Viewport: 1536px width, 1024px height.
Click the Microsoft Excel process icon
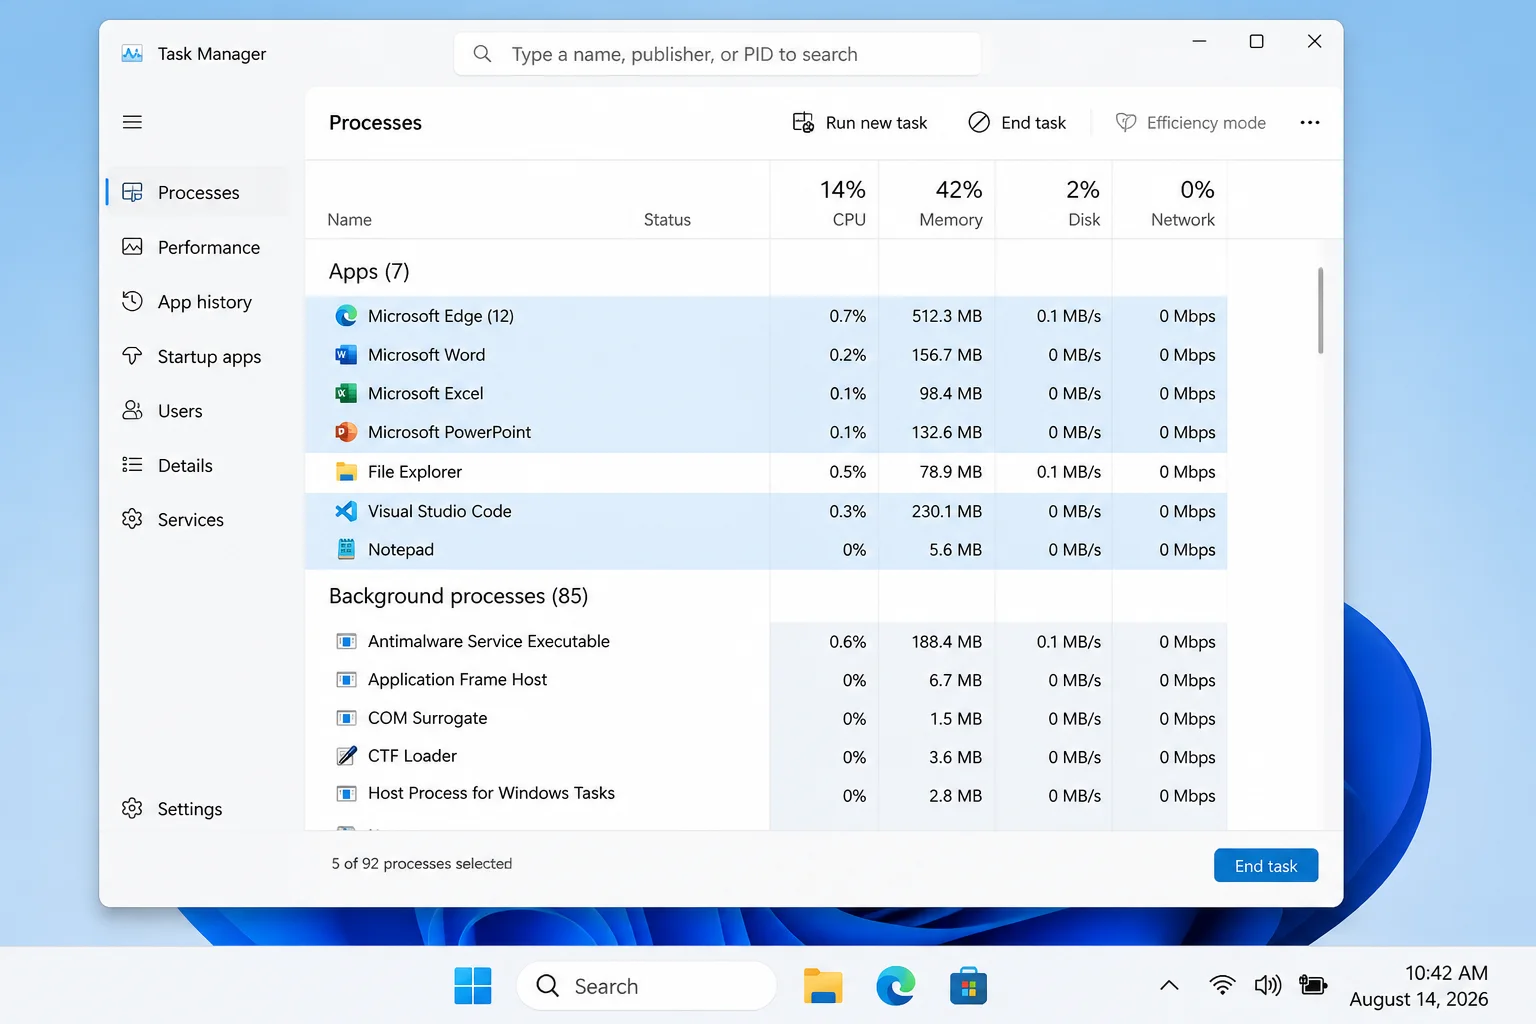346,394
